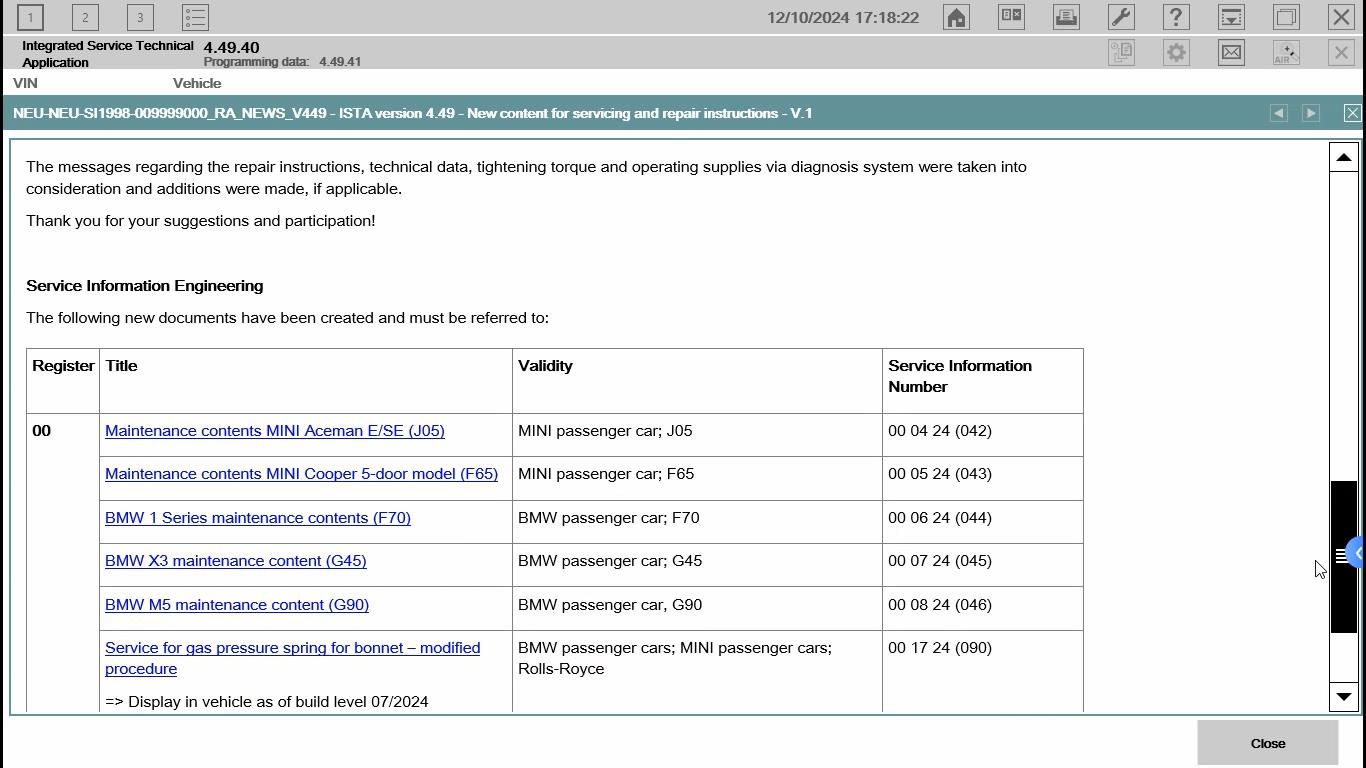Click the AIR search icon
Viewport: 1366px width, 768px height.
click(1286, 53)
